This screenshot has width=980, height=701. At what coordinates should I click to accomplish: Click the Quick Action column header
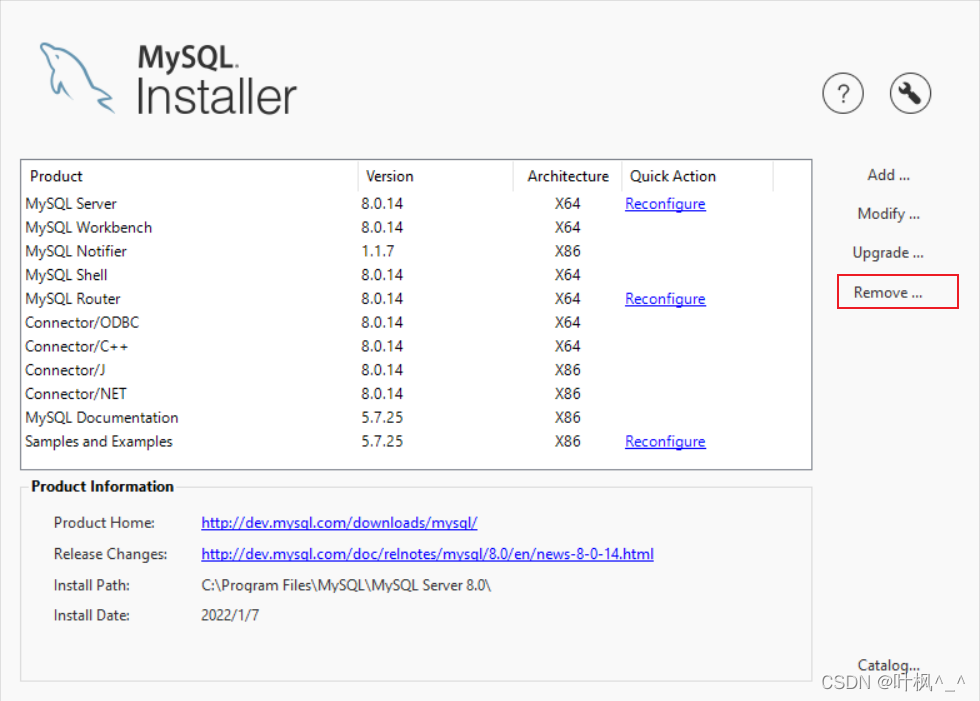point(698,176)
